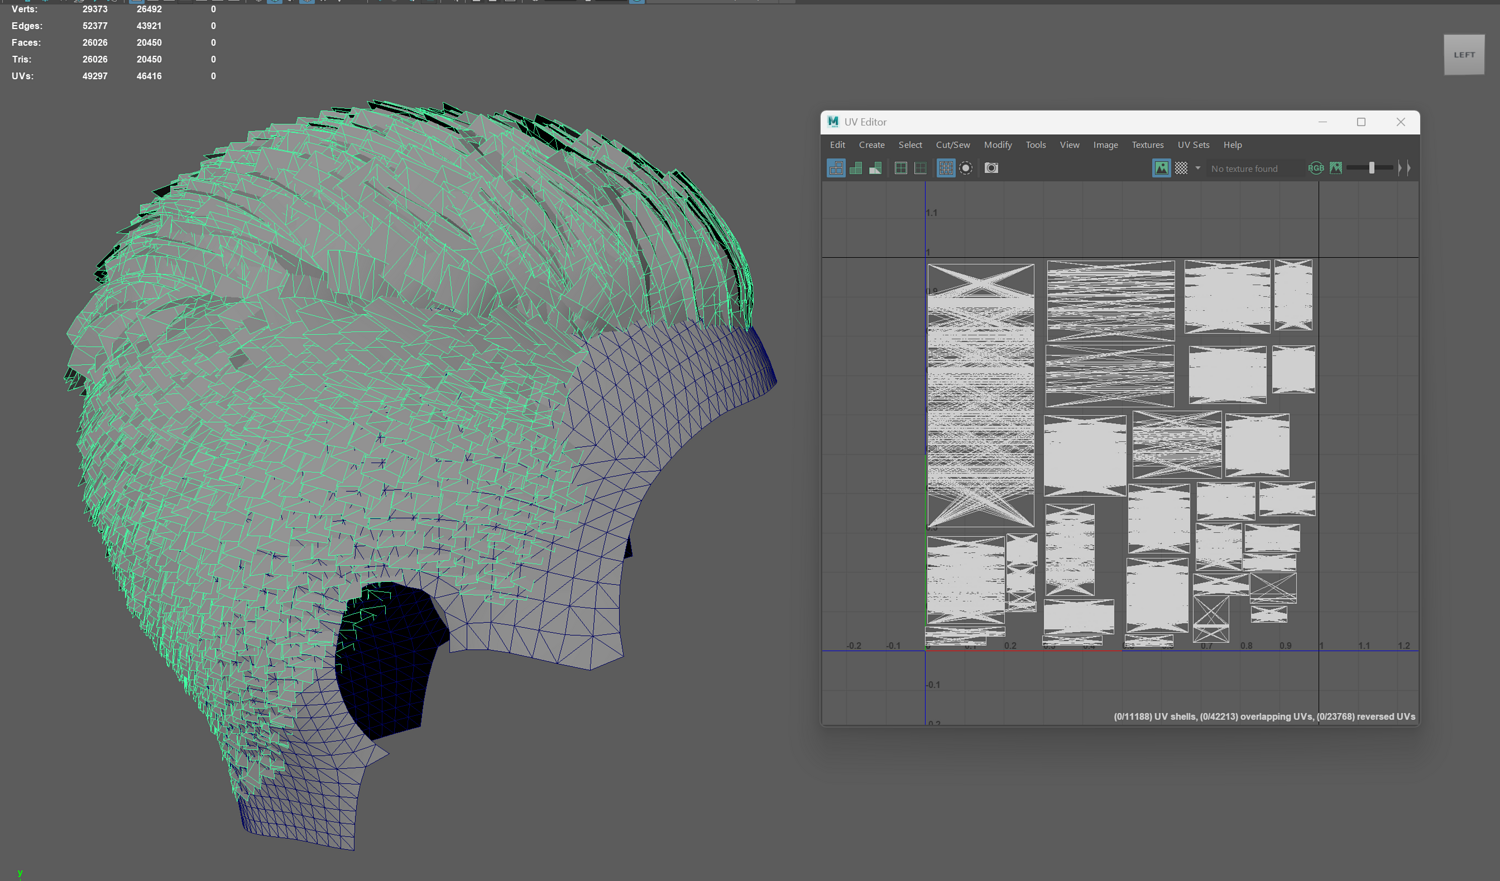Click the 'UVs:' label in the HUD
The width and height of the screenshot is (1500, 881).
click(x=23, y=76)
